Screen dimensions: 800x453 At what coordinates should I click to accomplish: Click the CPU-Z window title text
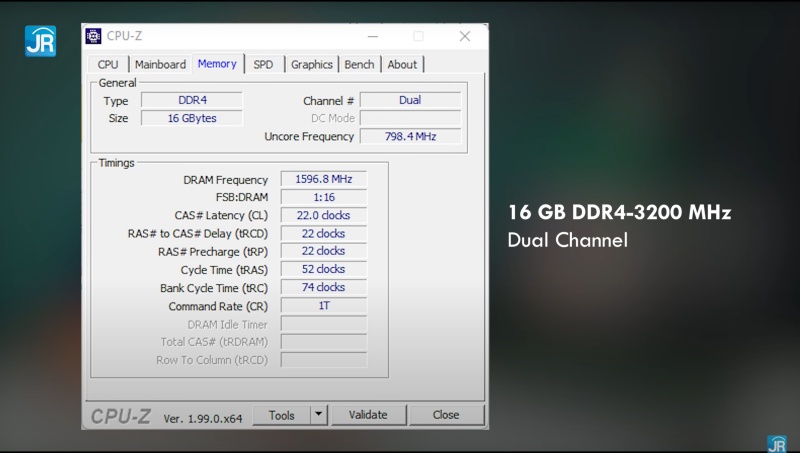pos(124,36)
